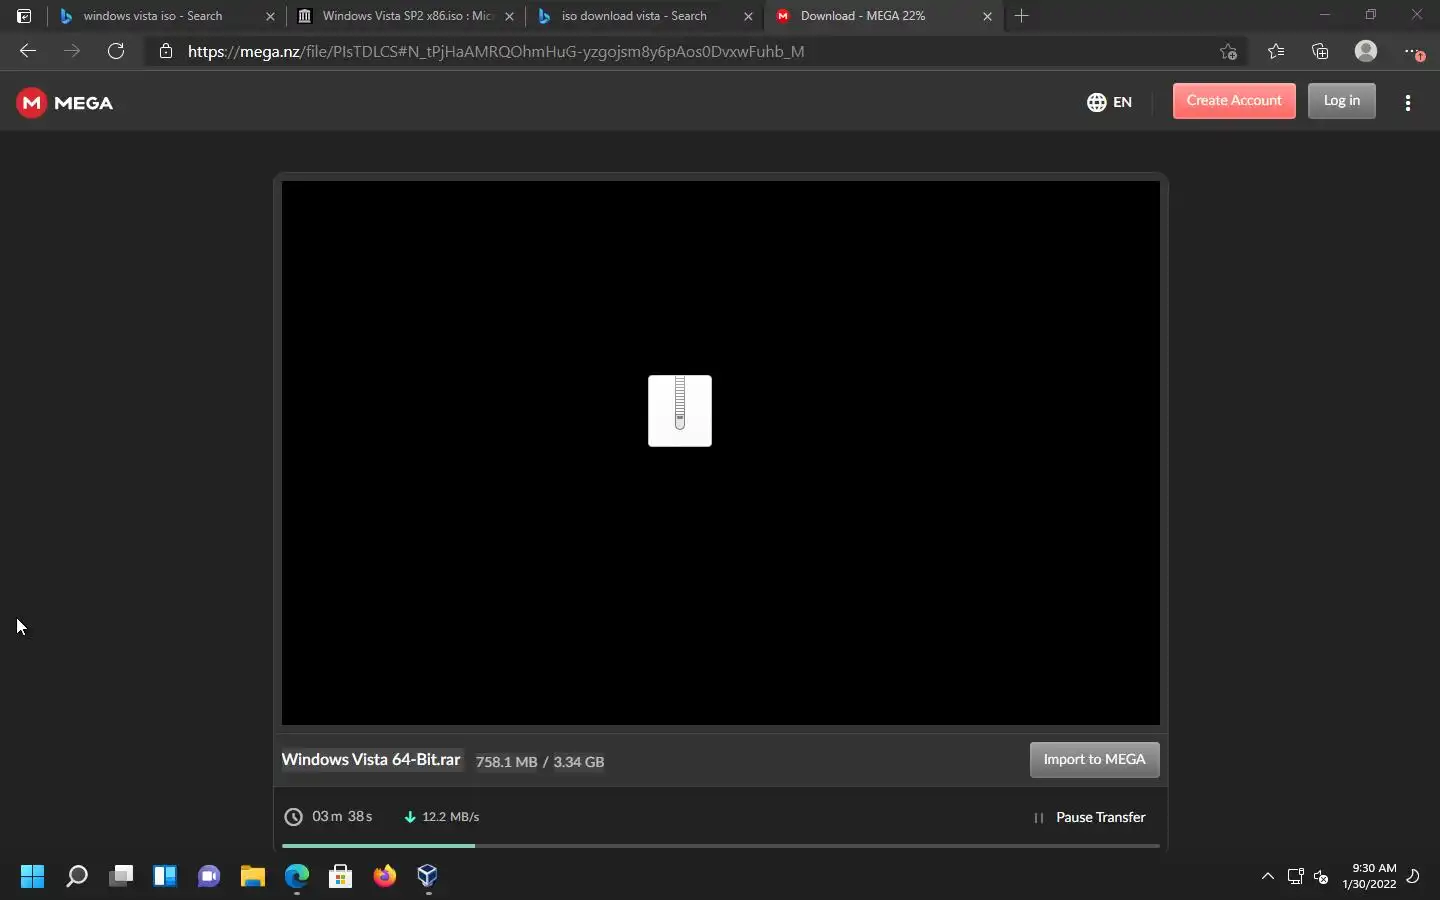This screenshot has height=900, width=1440.
Task: Click the Create Account button
Action: coord(1234,101)
